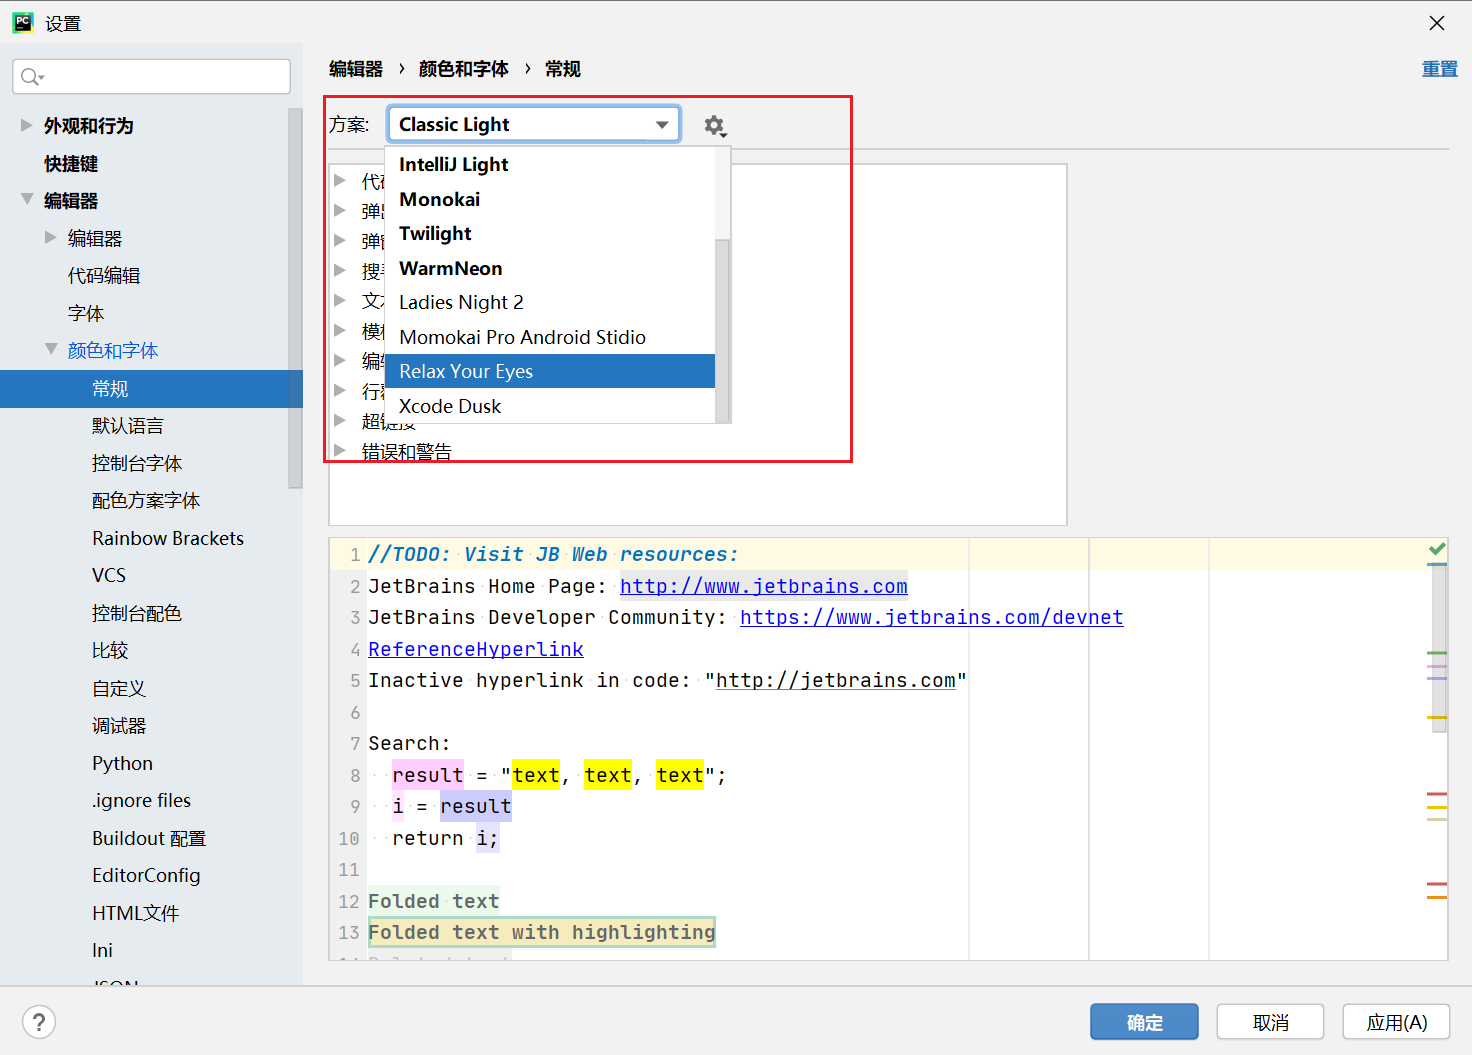Click the line 12 Folded text region
Screen dimensions: 1472x1055
pos(434,901)
